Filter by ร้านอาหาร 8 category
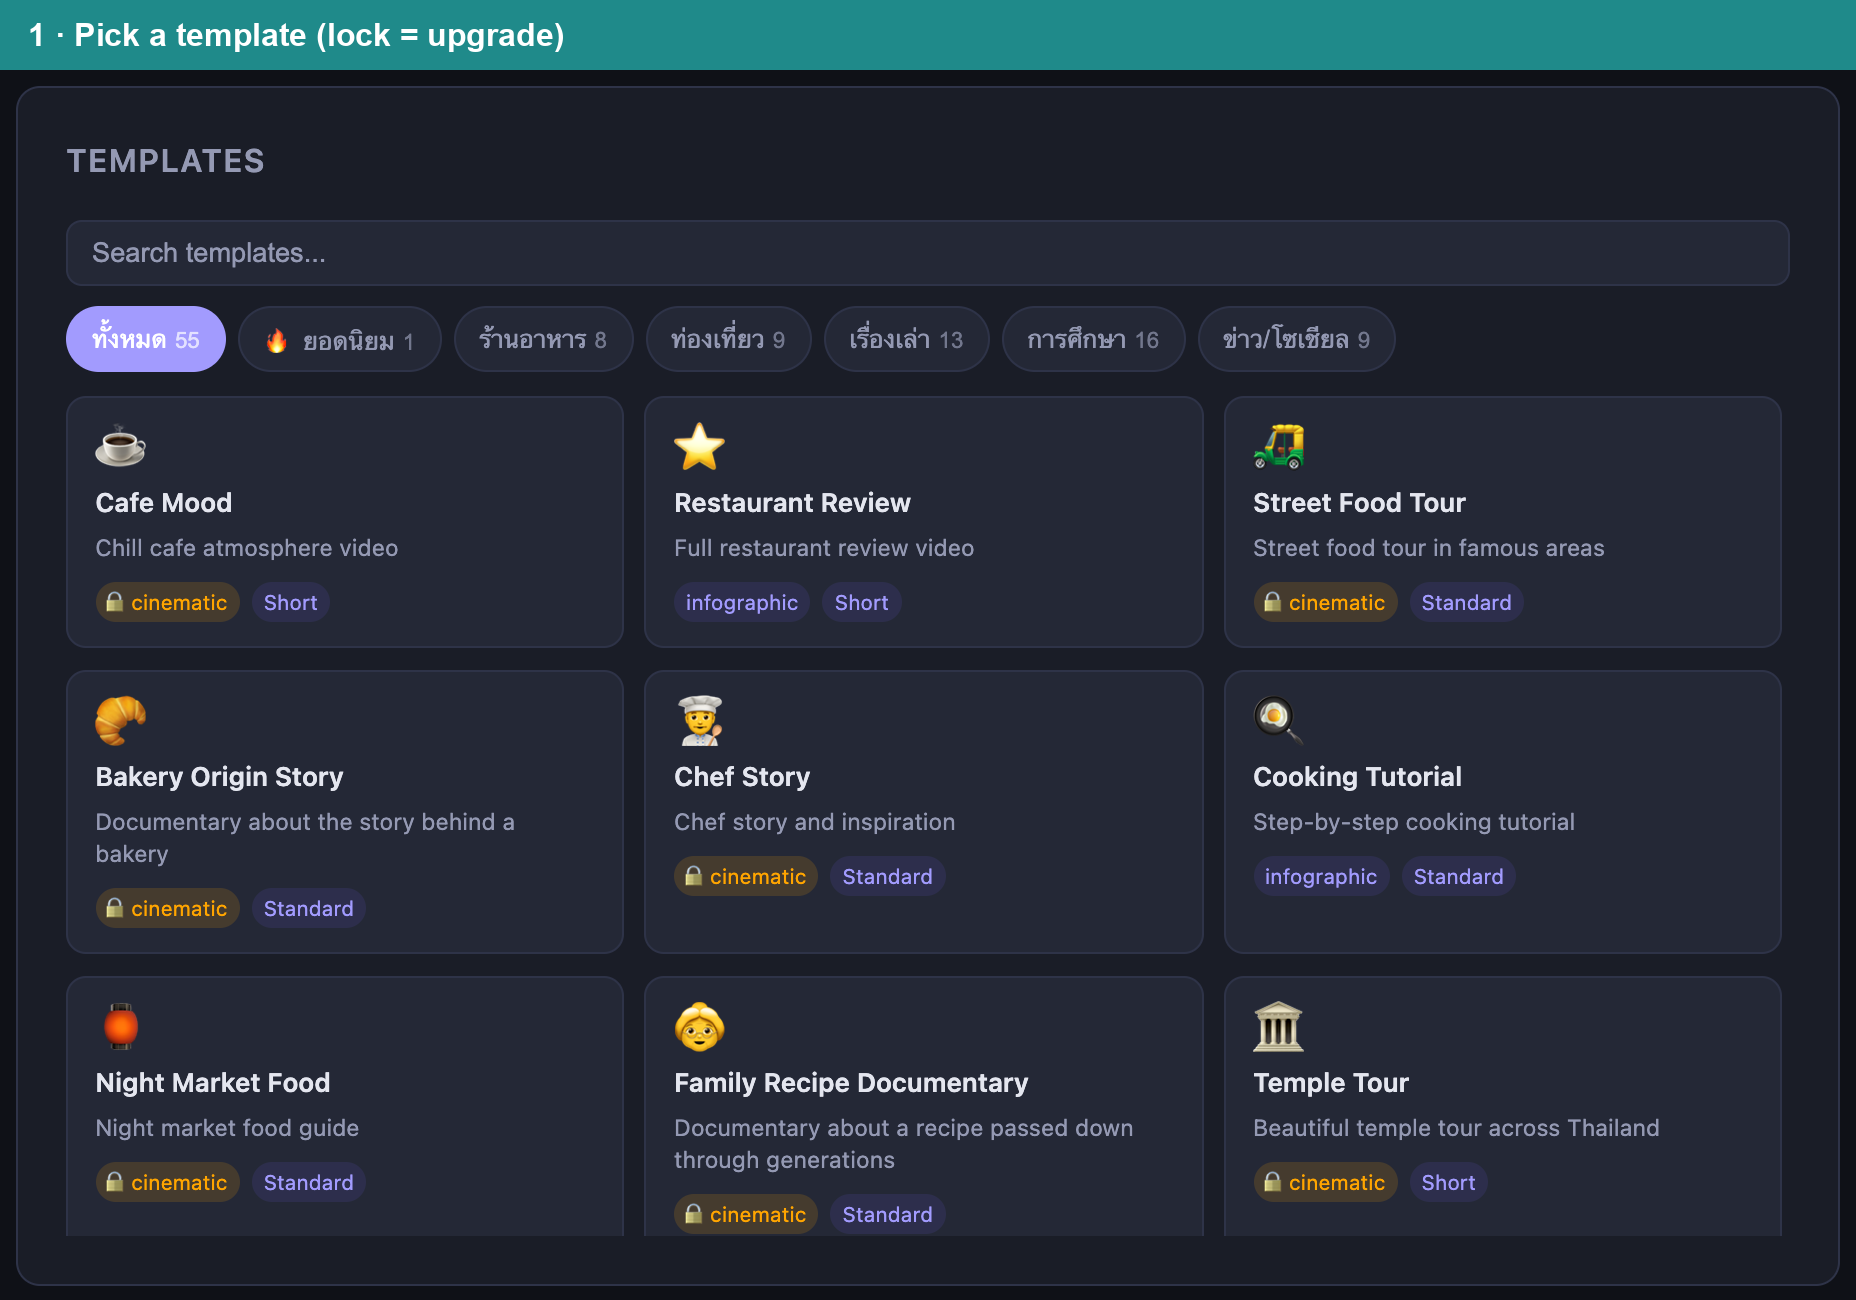This screenshot has width=1856, height=1300. tap(544, 339)
